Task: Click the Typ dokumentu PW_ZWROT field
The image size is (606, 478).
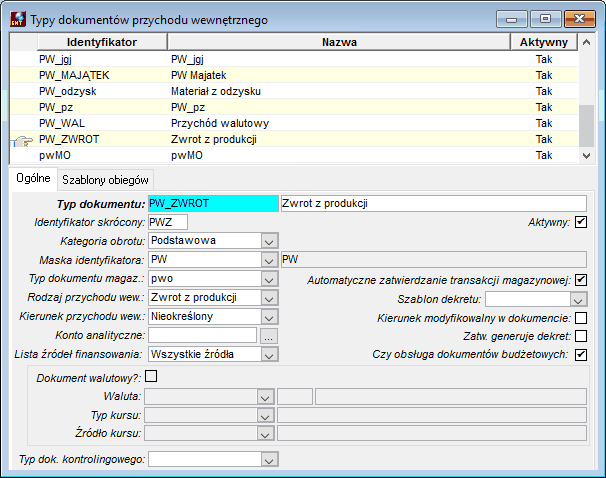Action: tap(213, 204)
